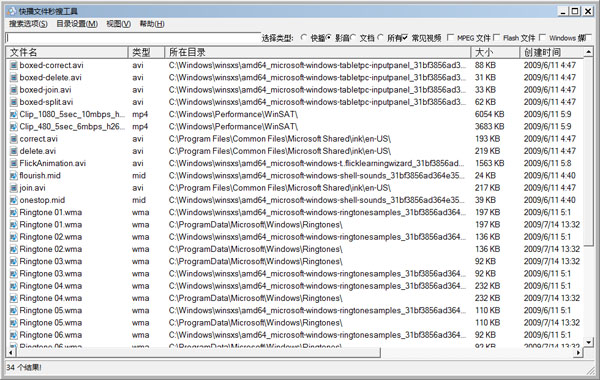Uncheck the 常见视频 checkbox
Image resolution: width=600 pixels, height=380 pixels.
click(405, 38)
